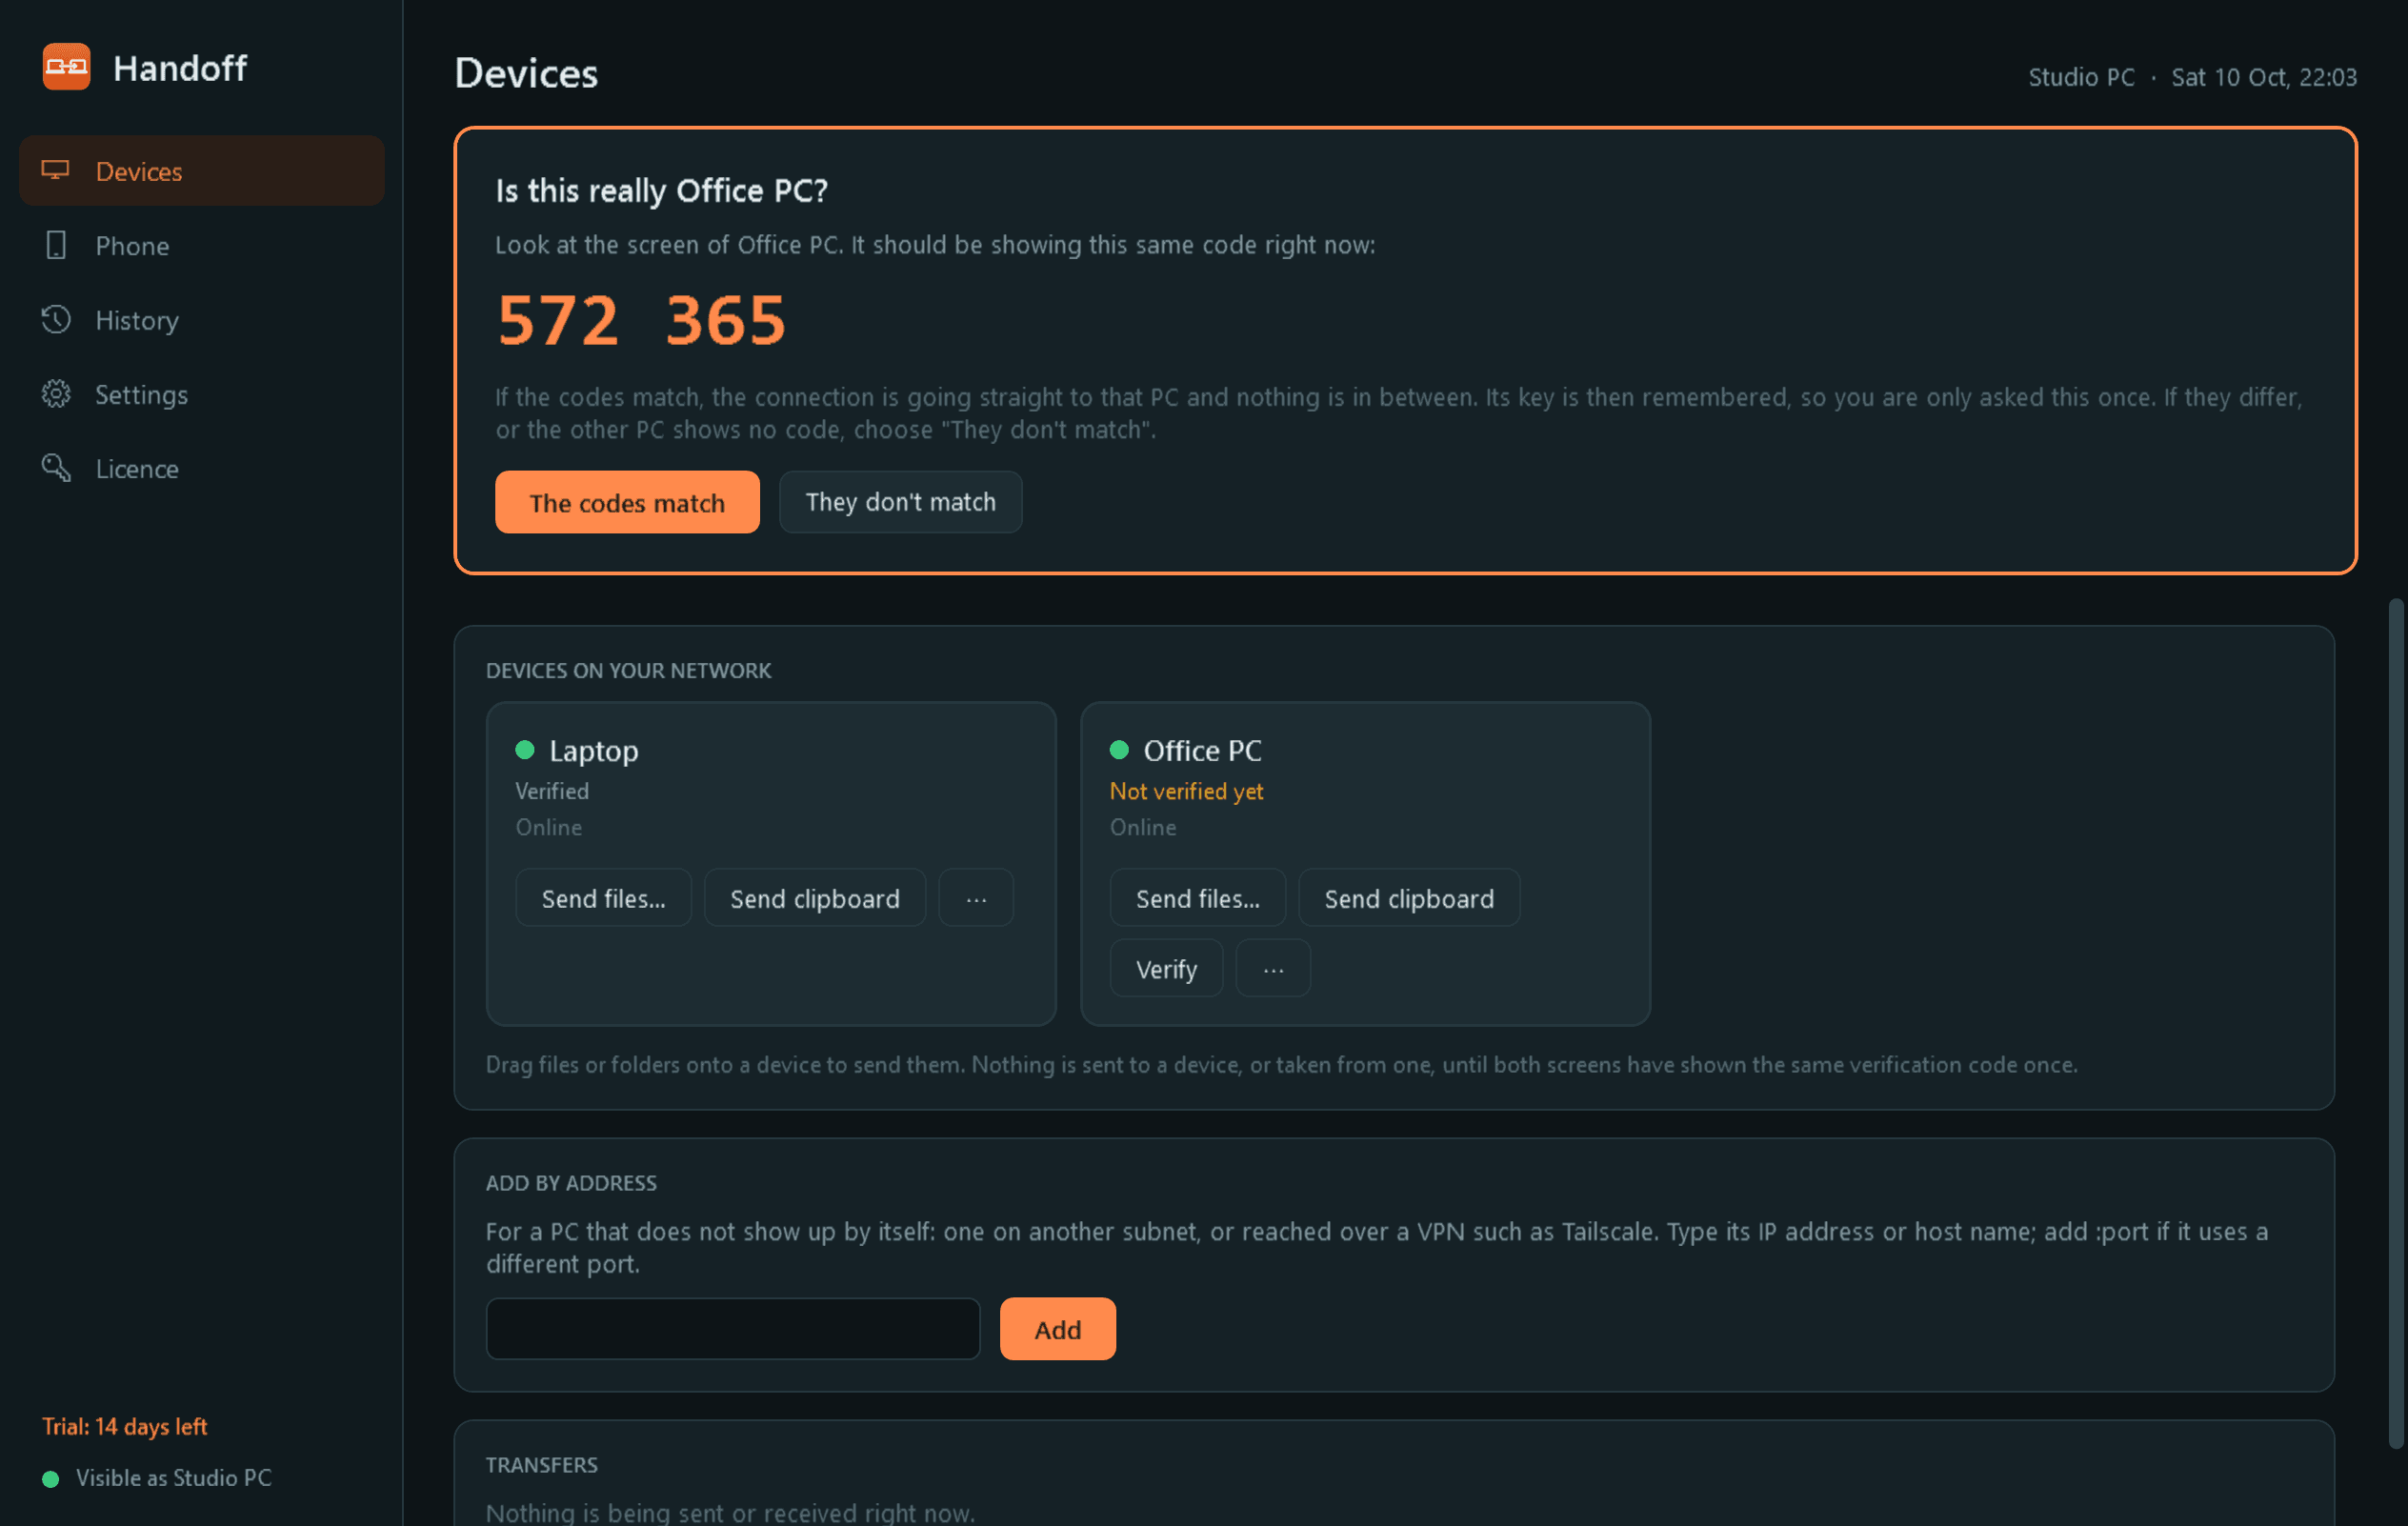The image size is (2408, 1526).
Task: Focus the IP address input field
Action: coord(732,1329)
